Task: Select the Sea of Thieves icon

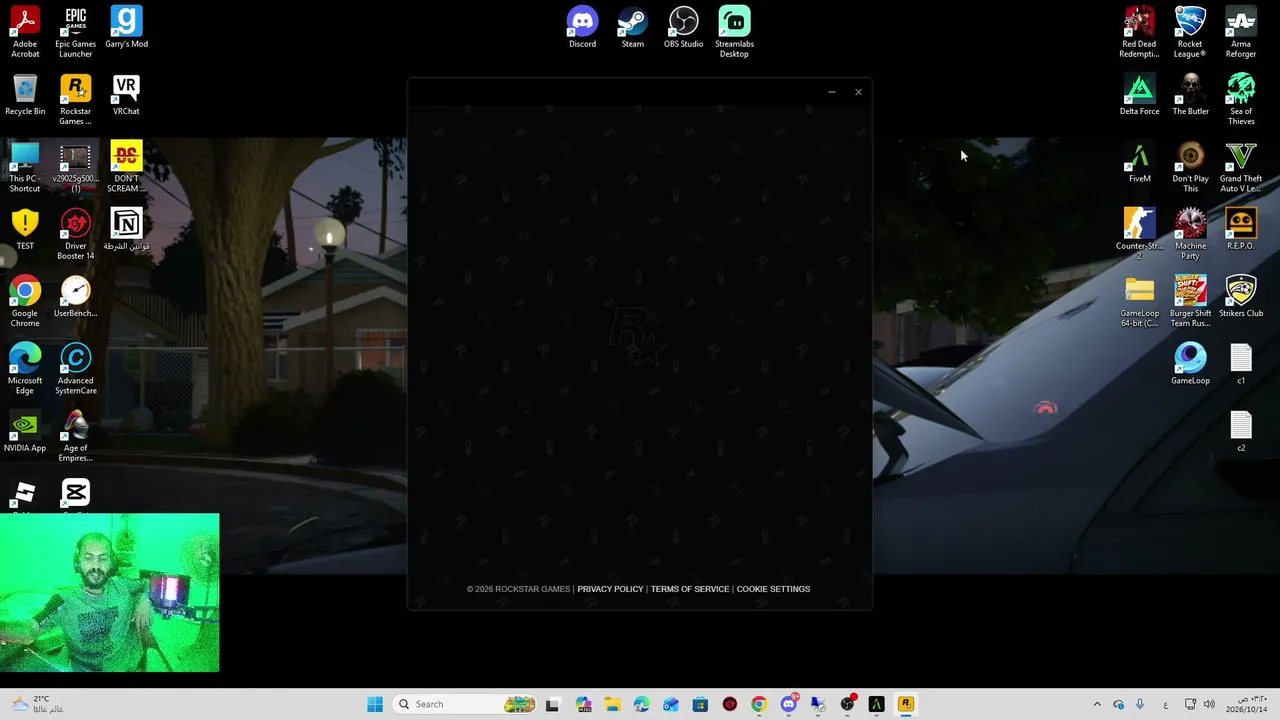Action: coord(1241,99)
